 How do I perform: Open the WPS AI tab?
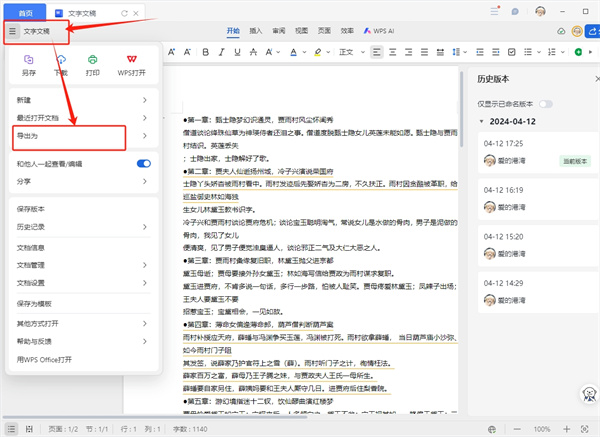[379, 31]
